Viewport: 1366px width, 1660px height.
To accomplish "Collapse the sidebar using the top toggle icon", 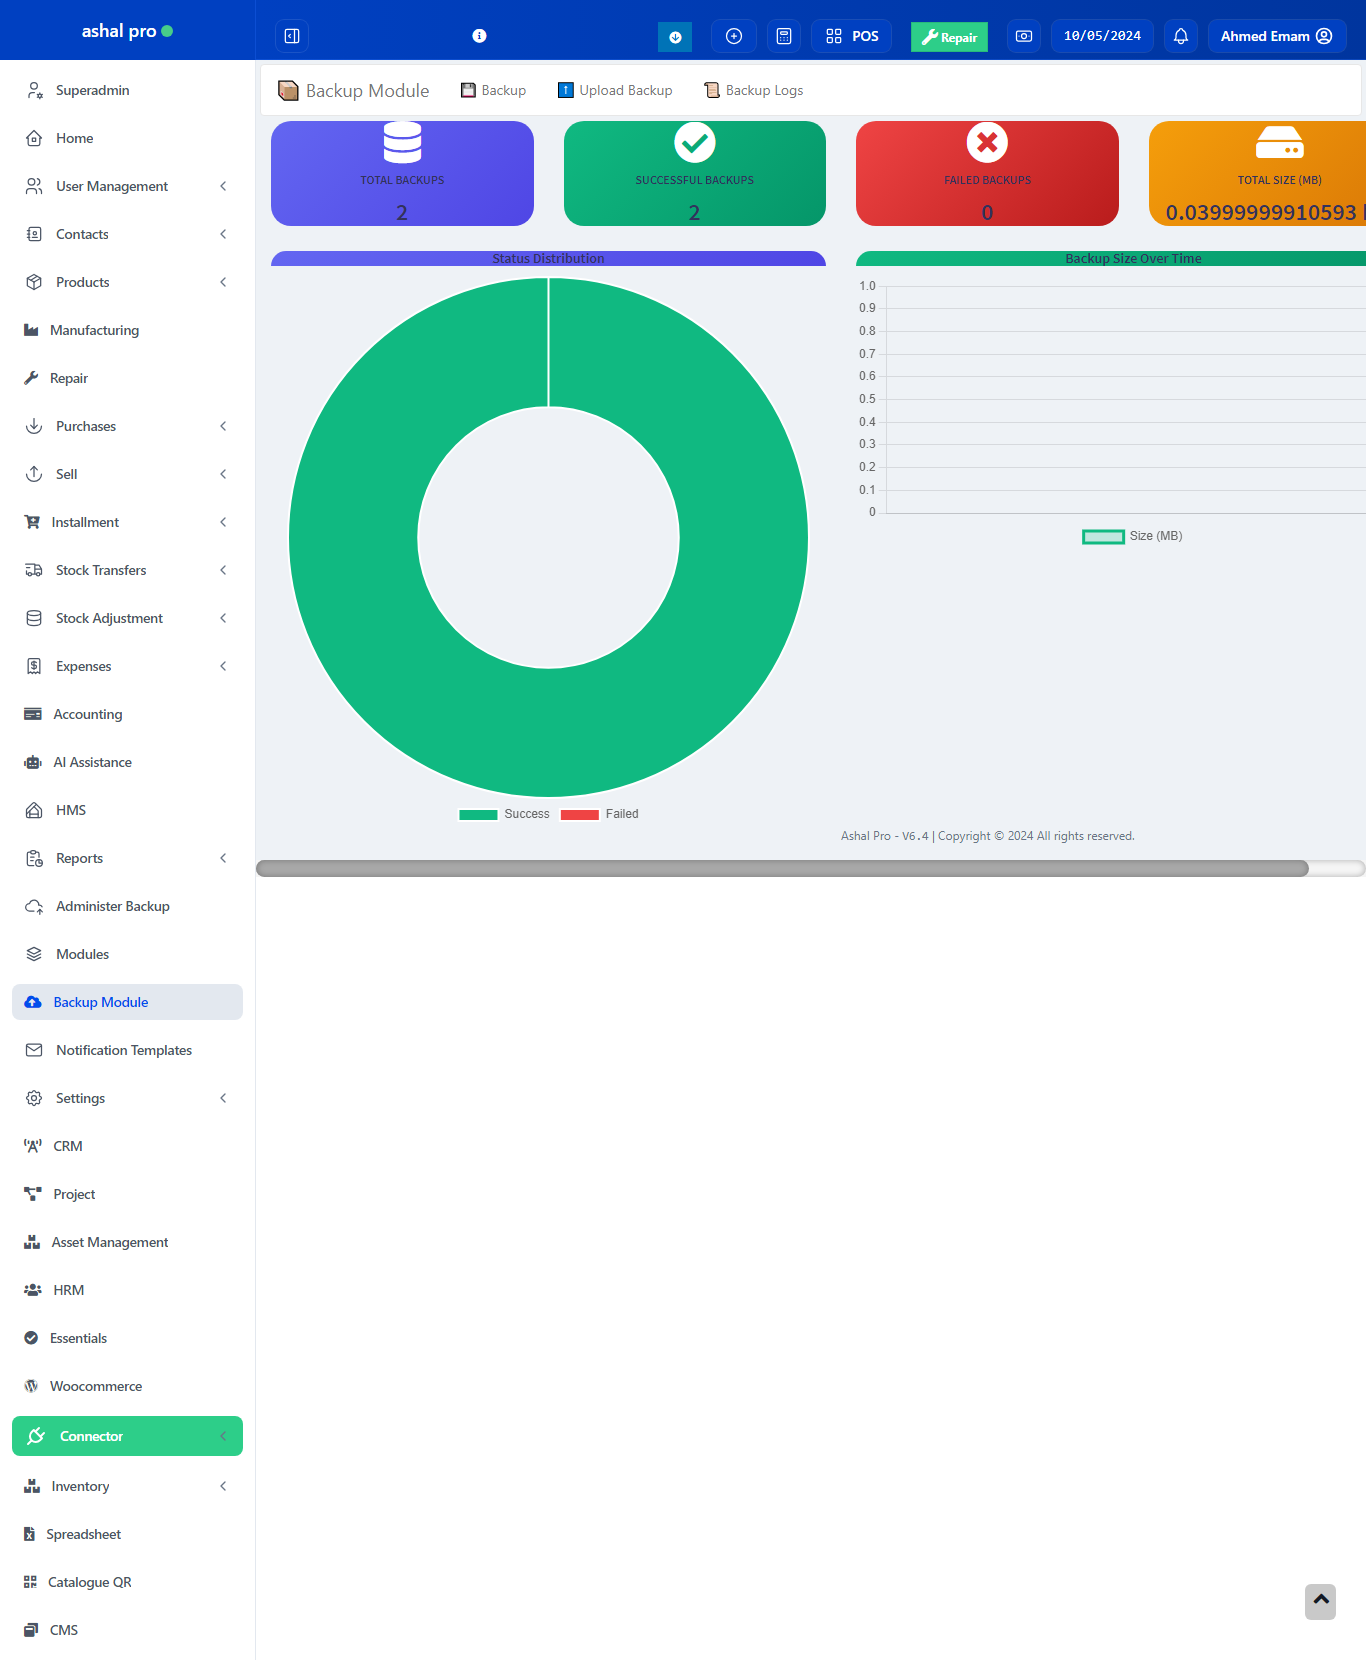I will [x=292, y=36].
